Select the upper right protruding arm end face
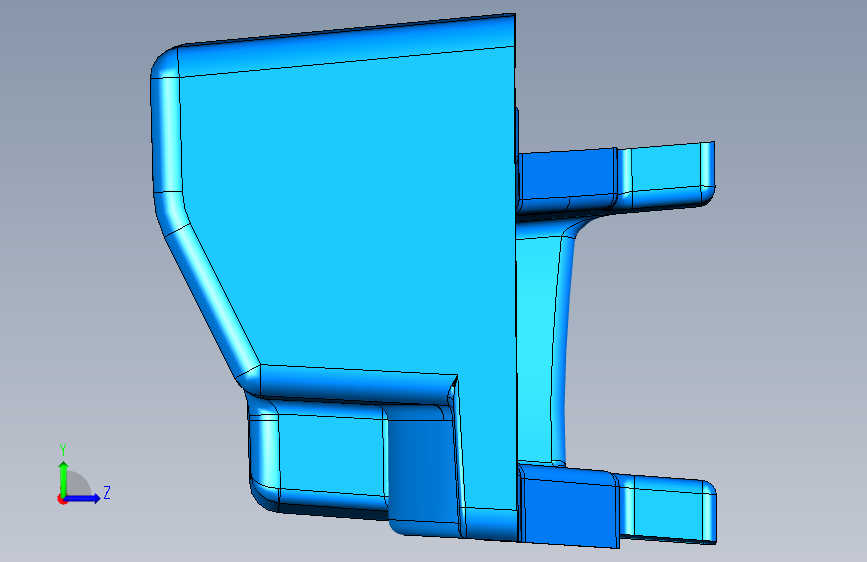The width and height of the screenshot is (867, 562). pos(666,169)
